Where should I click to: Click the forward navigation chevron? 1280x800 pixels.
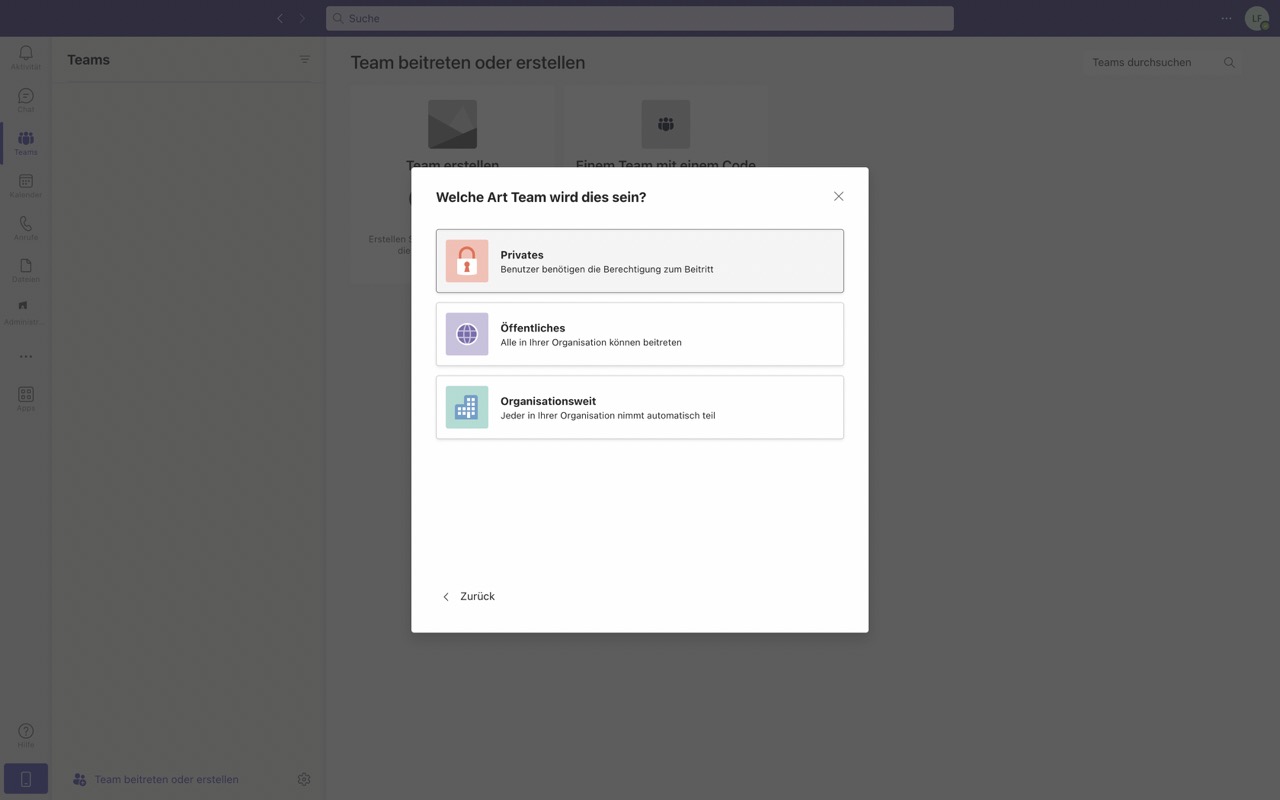pos(302,18)
